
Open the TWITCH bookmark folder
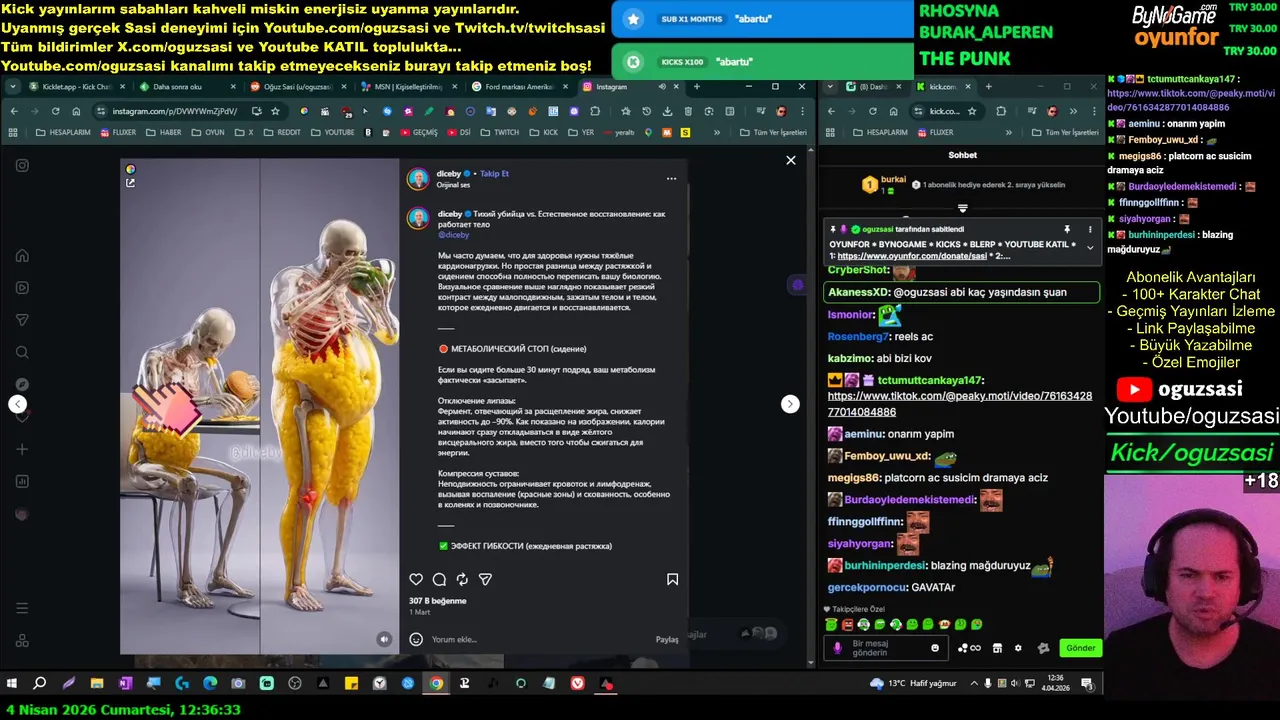coord(500,132)
